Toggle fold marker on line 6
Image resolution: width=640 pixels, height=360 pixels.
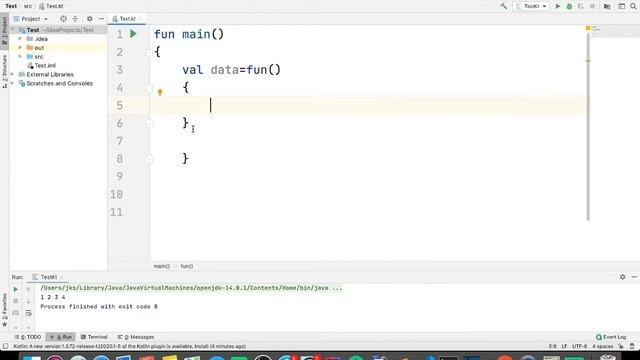[149, 123]
